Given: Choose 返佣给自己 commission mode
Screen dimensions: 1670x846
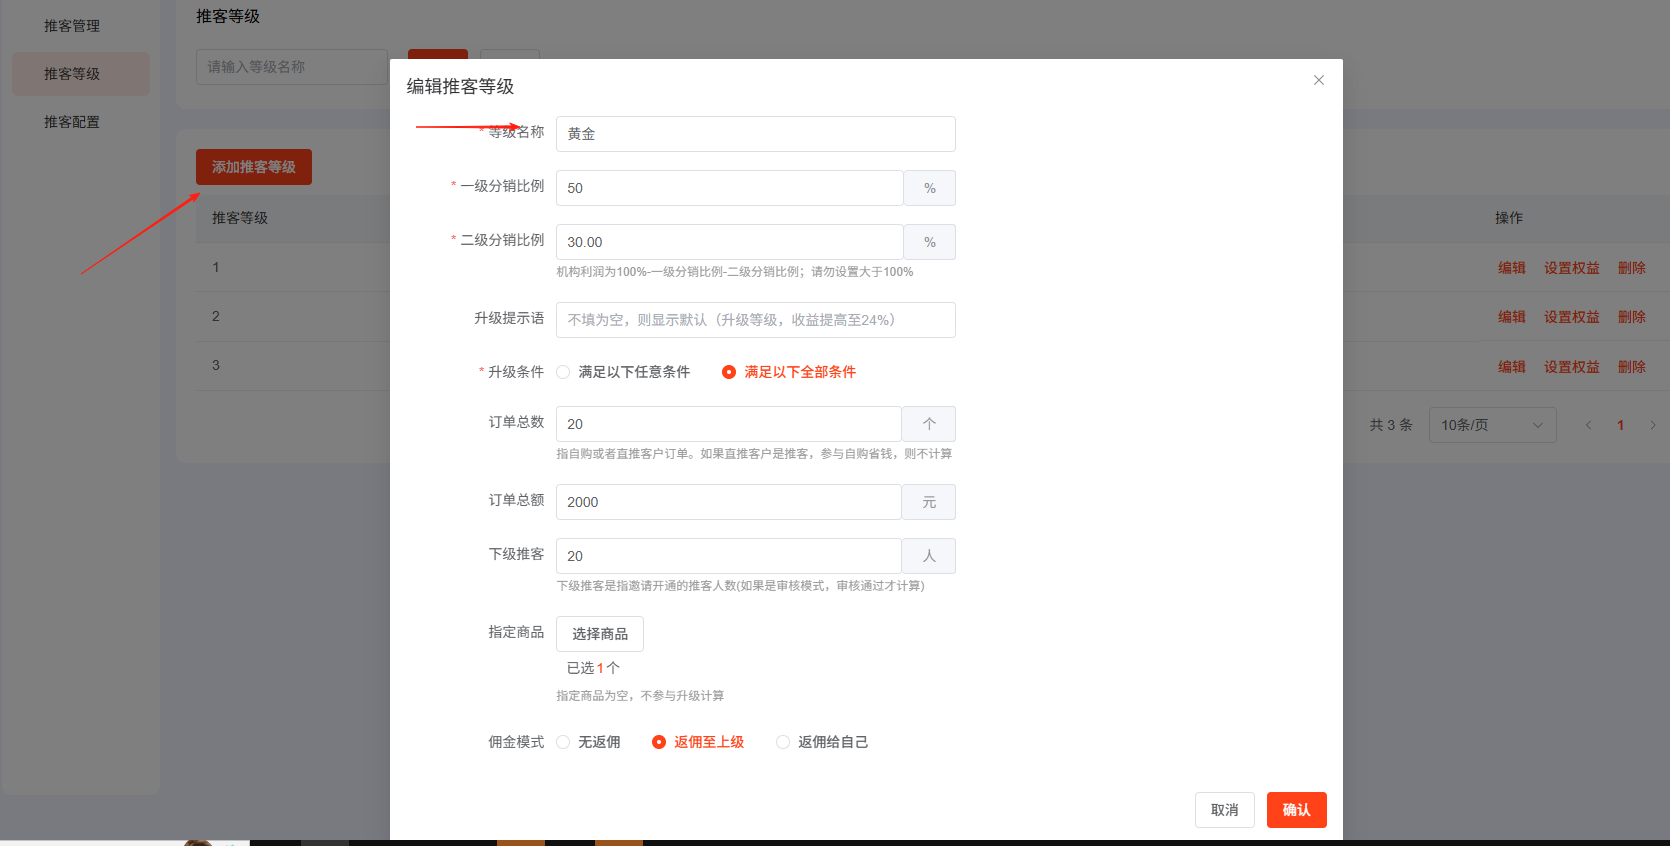Looking at the screenshot, I should (x=783, y=742).
